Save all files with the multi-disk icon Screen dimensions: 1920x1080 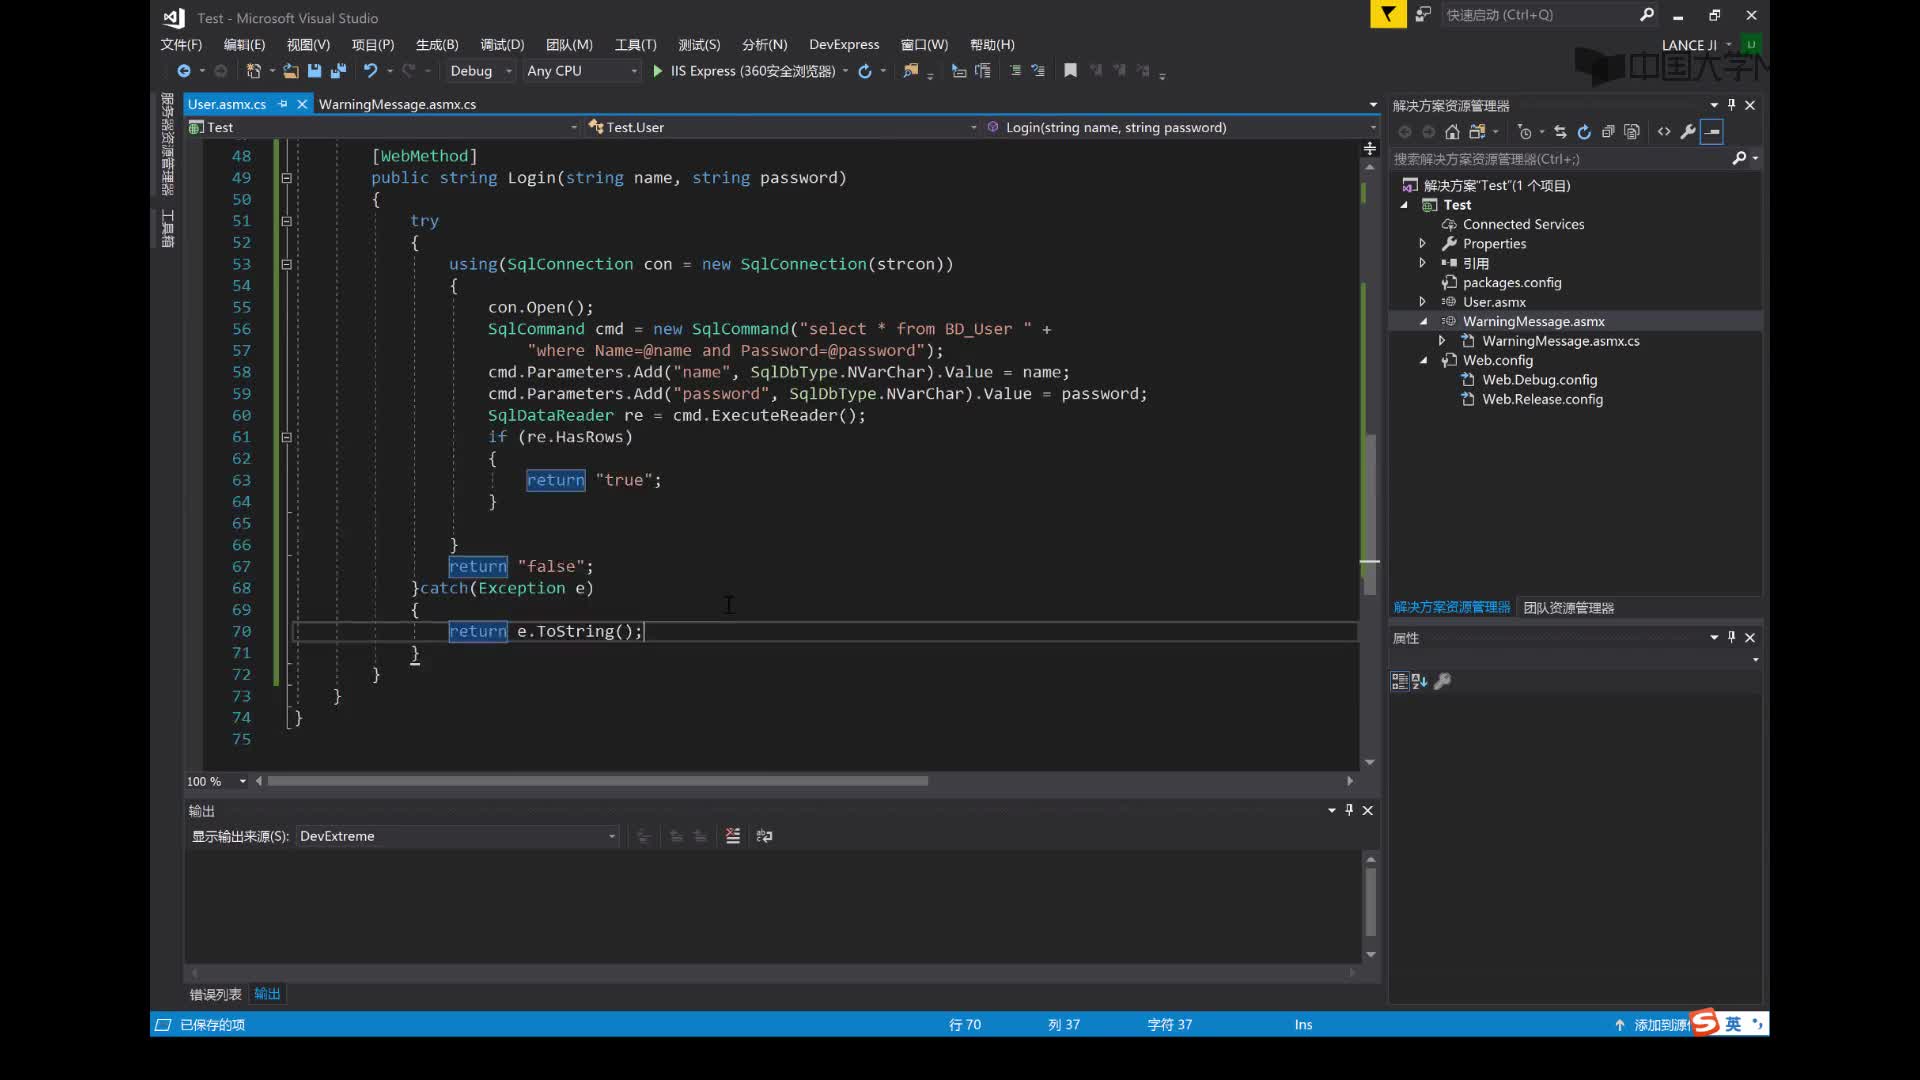point(338,71)
